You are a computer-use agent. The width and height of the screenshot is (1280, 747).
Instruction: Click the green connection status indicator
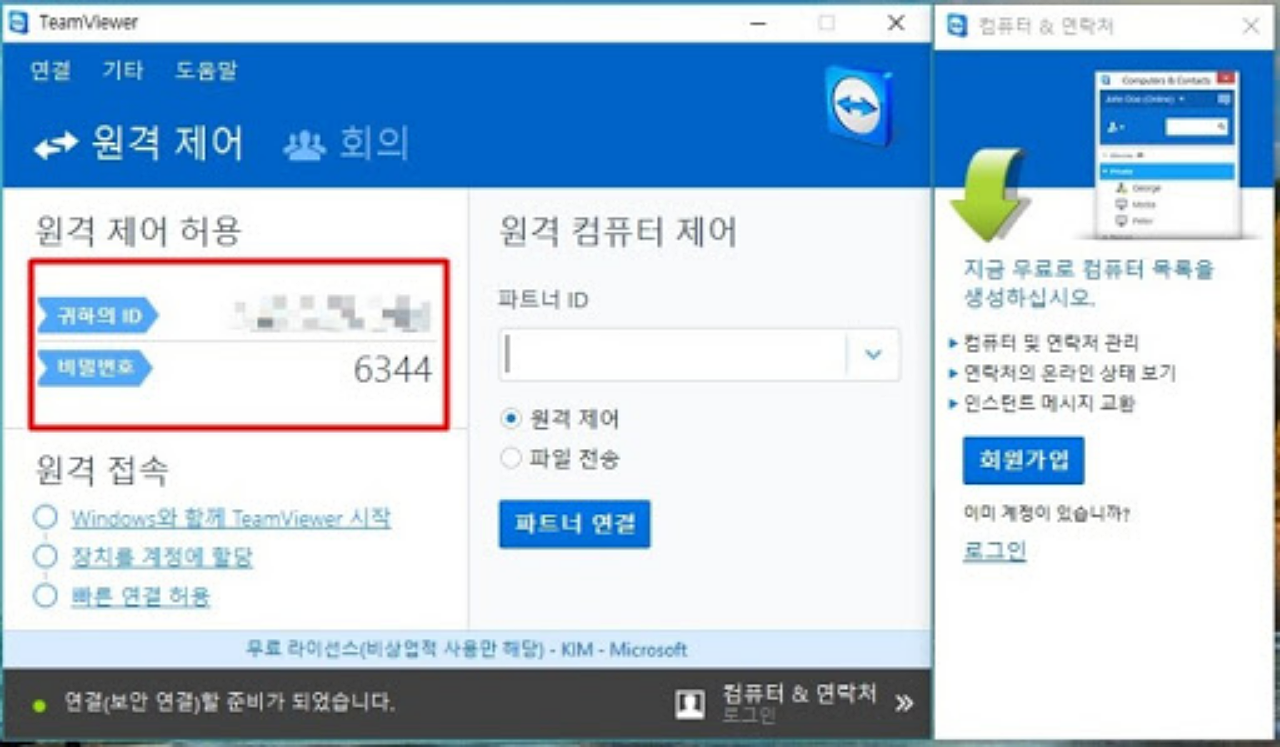40,705
